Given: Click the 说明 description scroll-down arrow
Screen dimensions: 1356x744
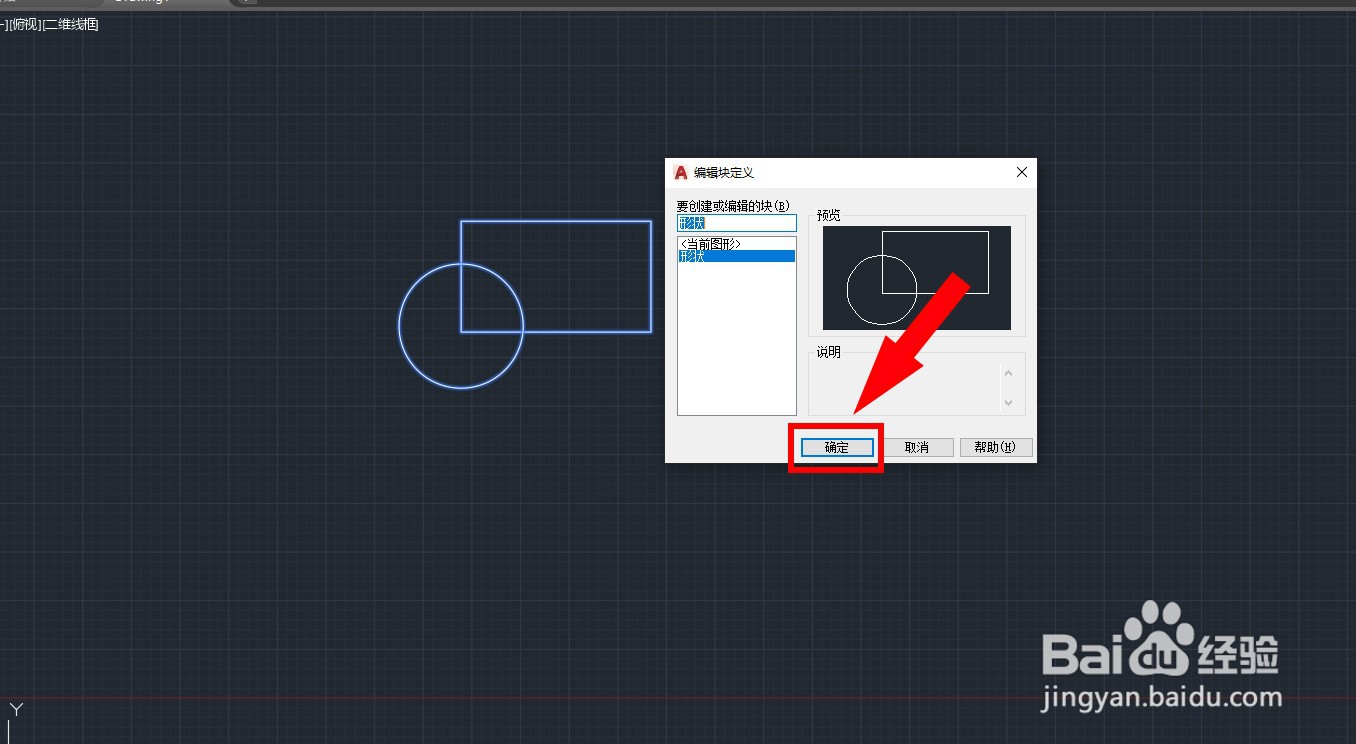Looking at the screenshot, I should [x=1008, y=403].
